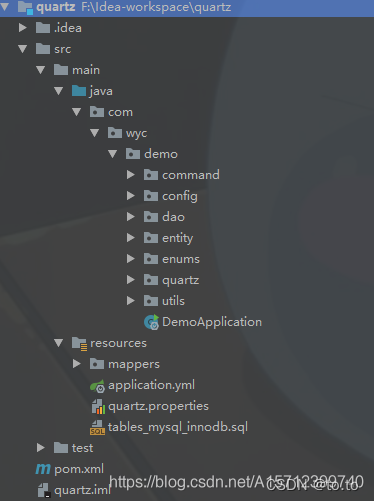The height and width of the screenshot is (501, 374).
Task: Click the blue java source root icon
Action: tap(79, 91)
